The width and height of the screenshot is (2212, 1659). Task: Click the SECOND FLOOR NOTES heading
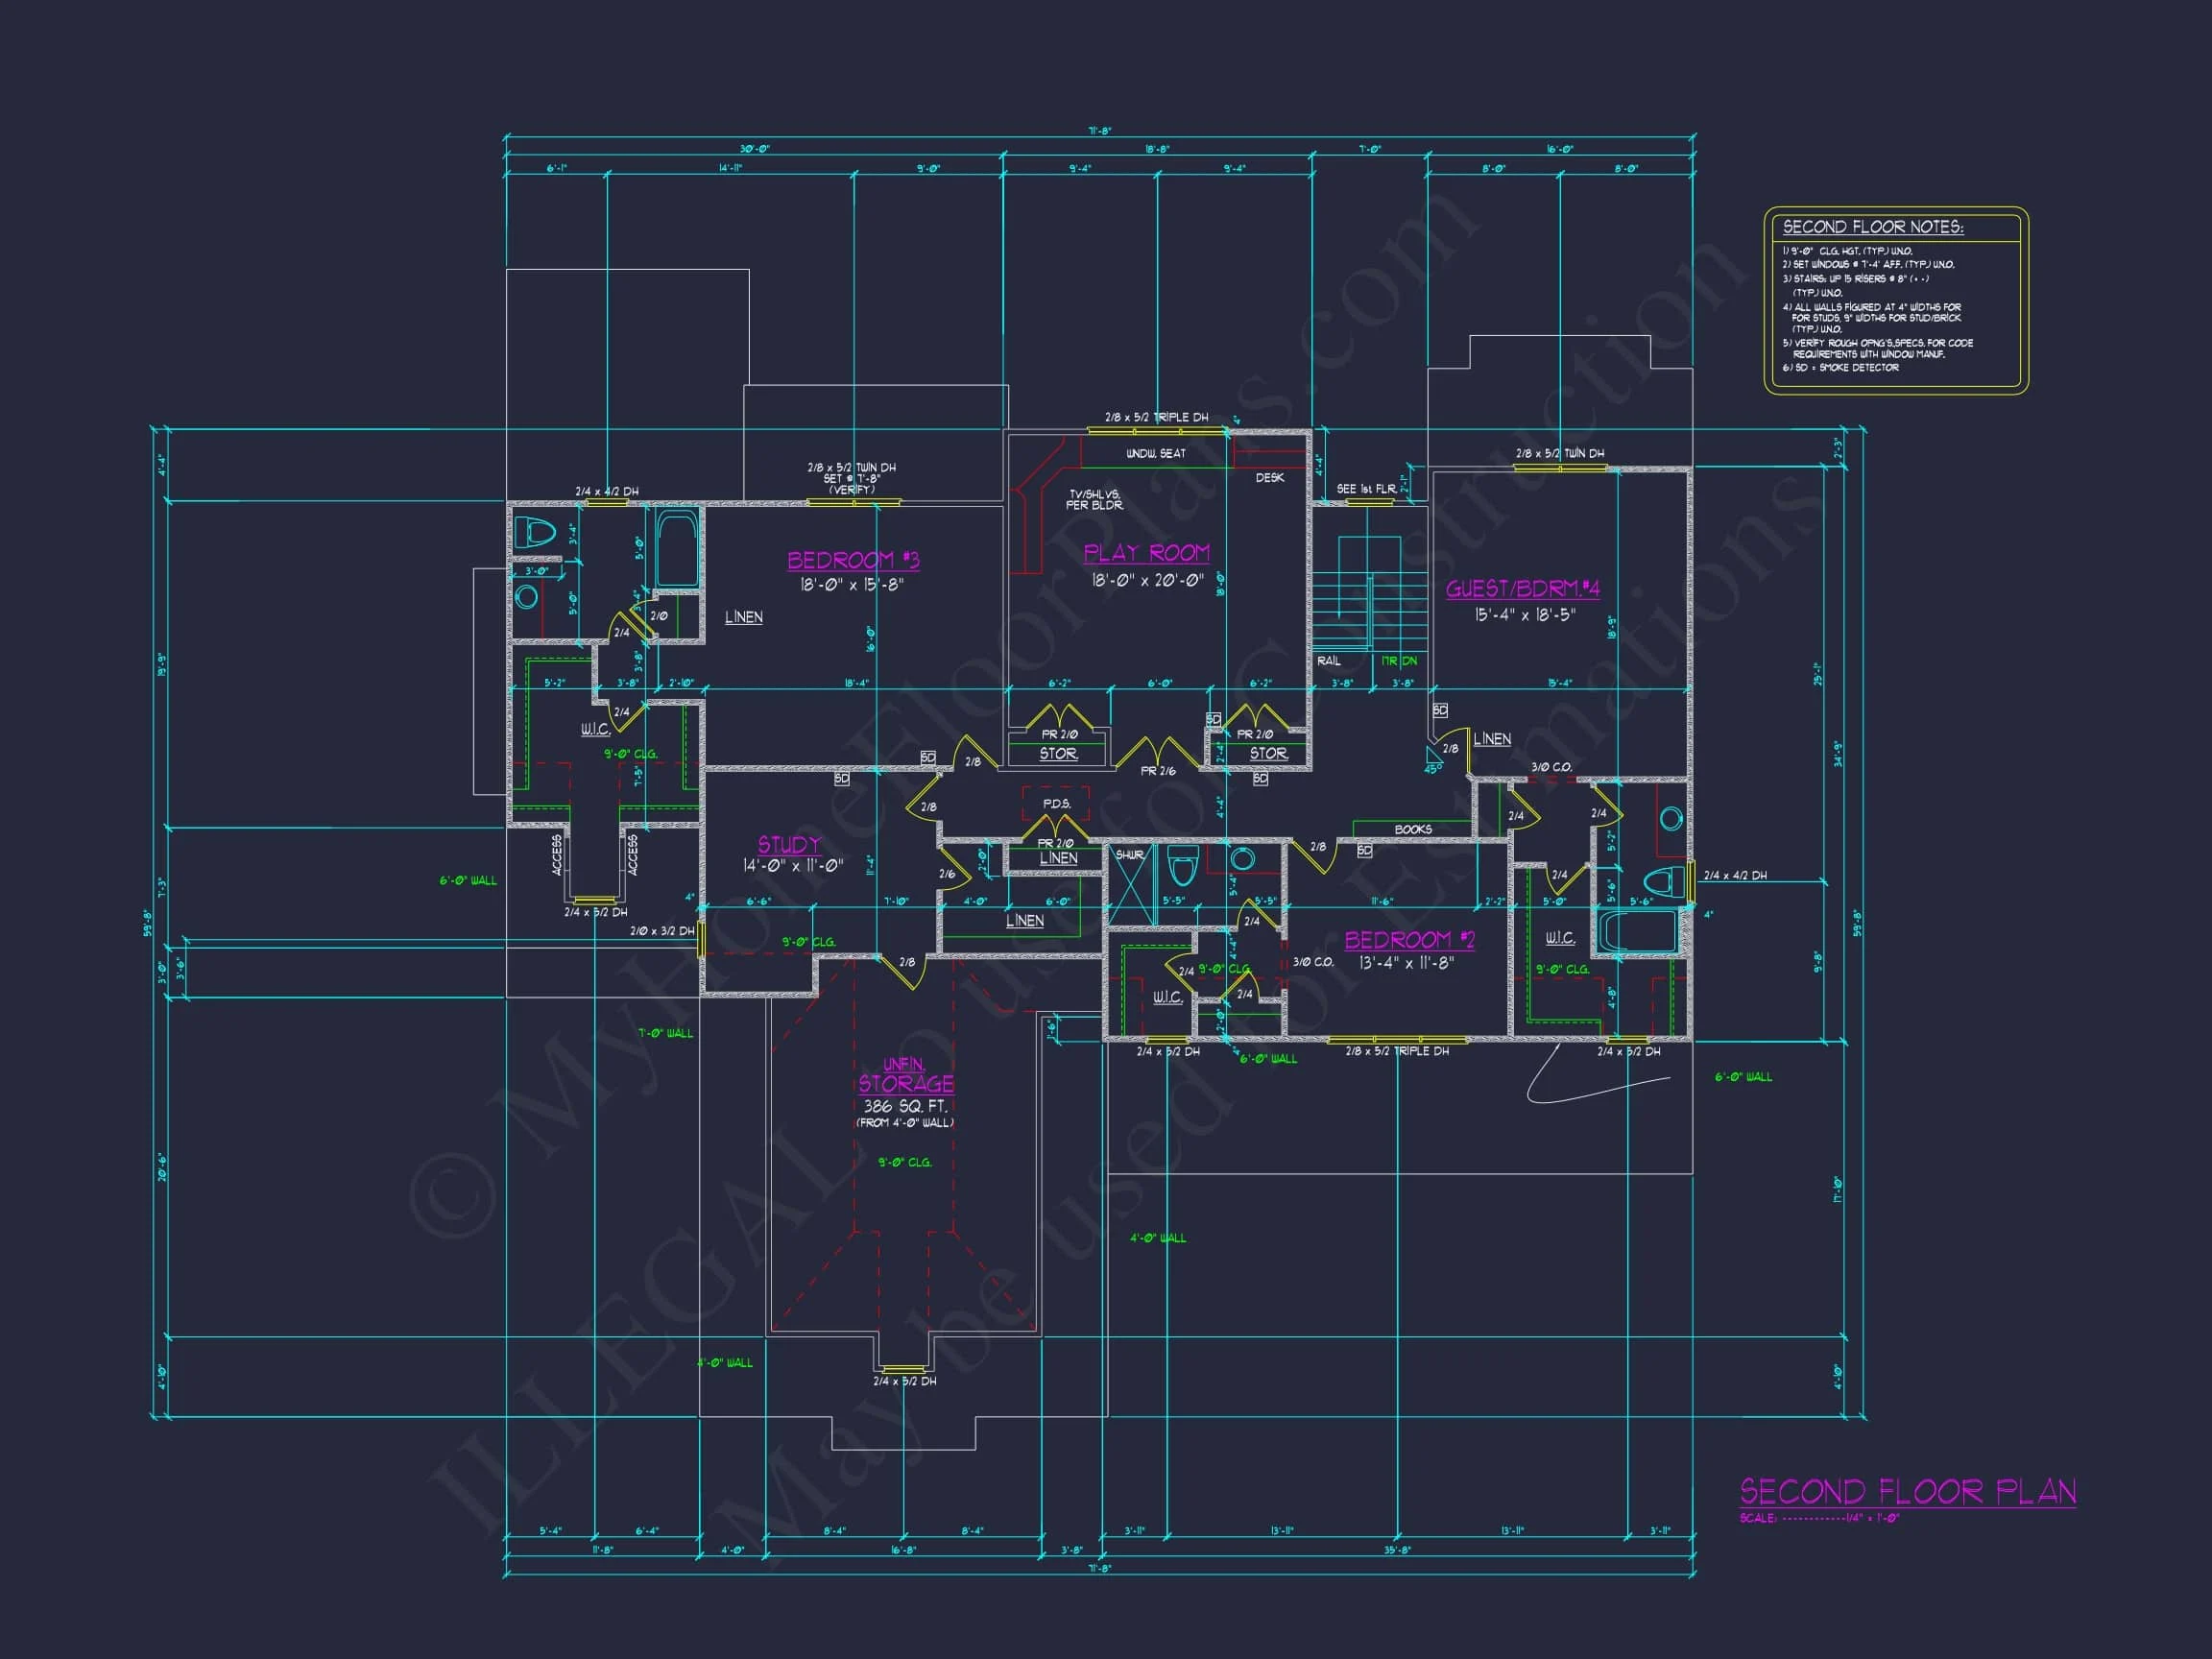click(1872, 227)
